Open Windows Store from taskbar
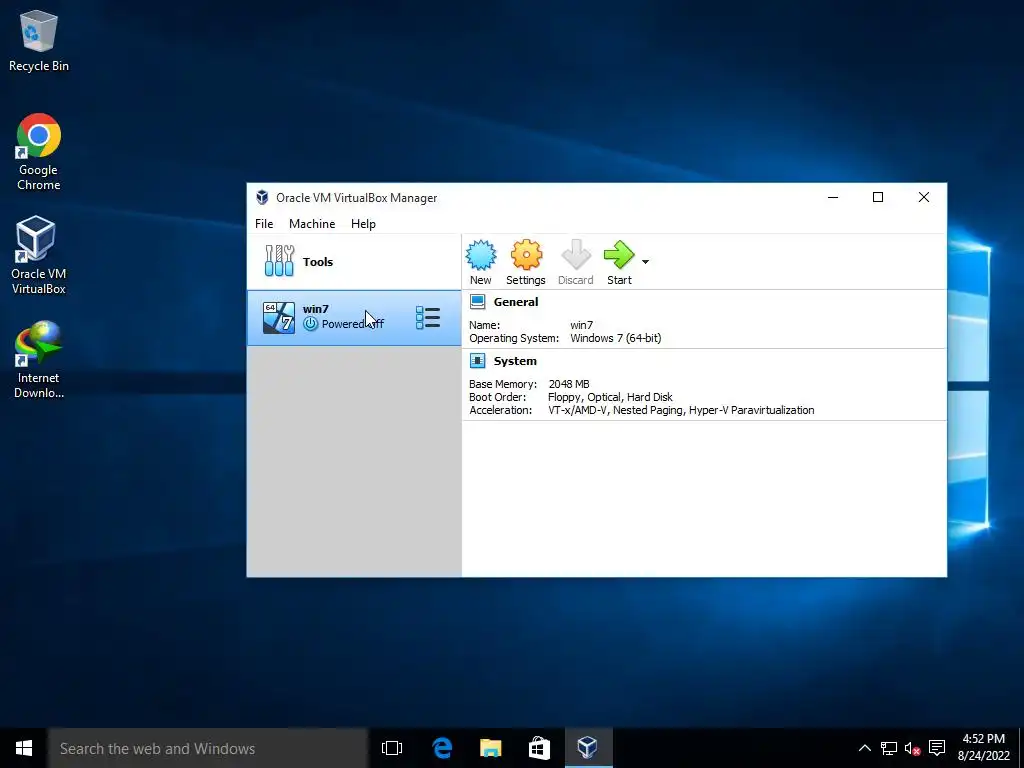1024x768 pixels. point(539,748)
